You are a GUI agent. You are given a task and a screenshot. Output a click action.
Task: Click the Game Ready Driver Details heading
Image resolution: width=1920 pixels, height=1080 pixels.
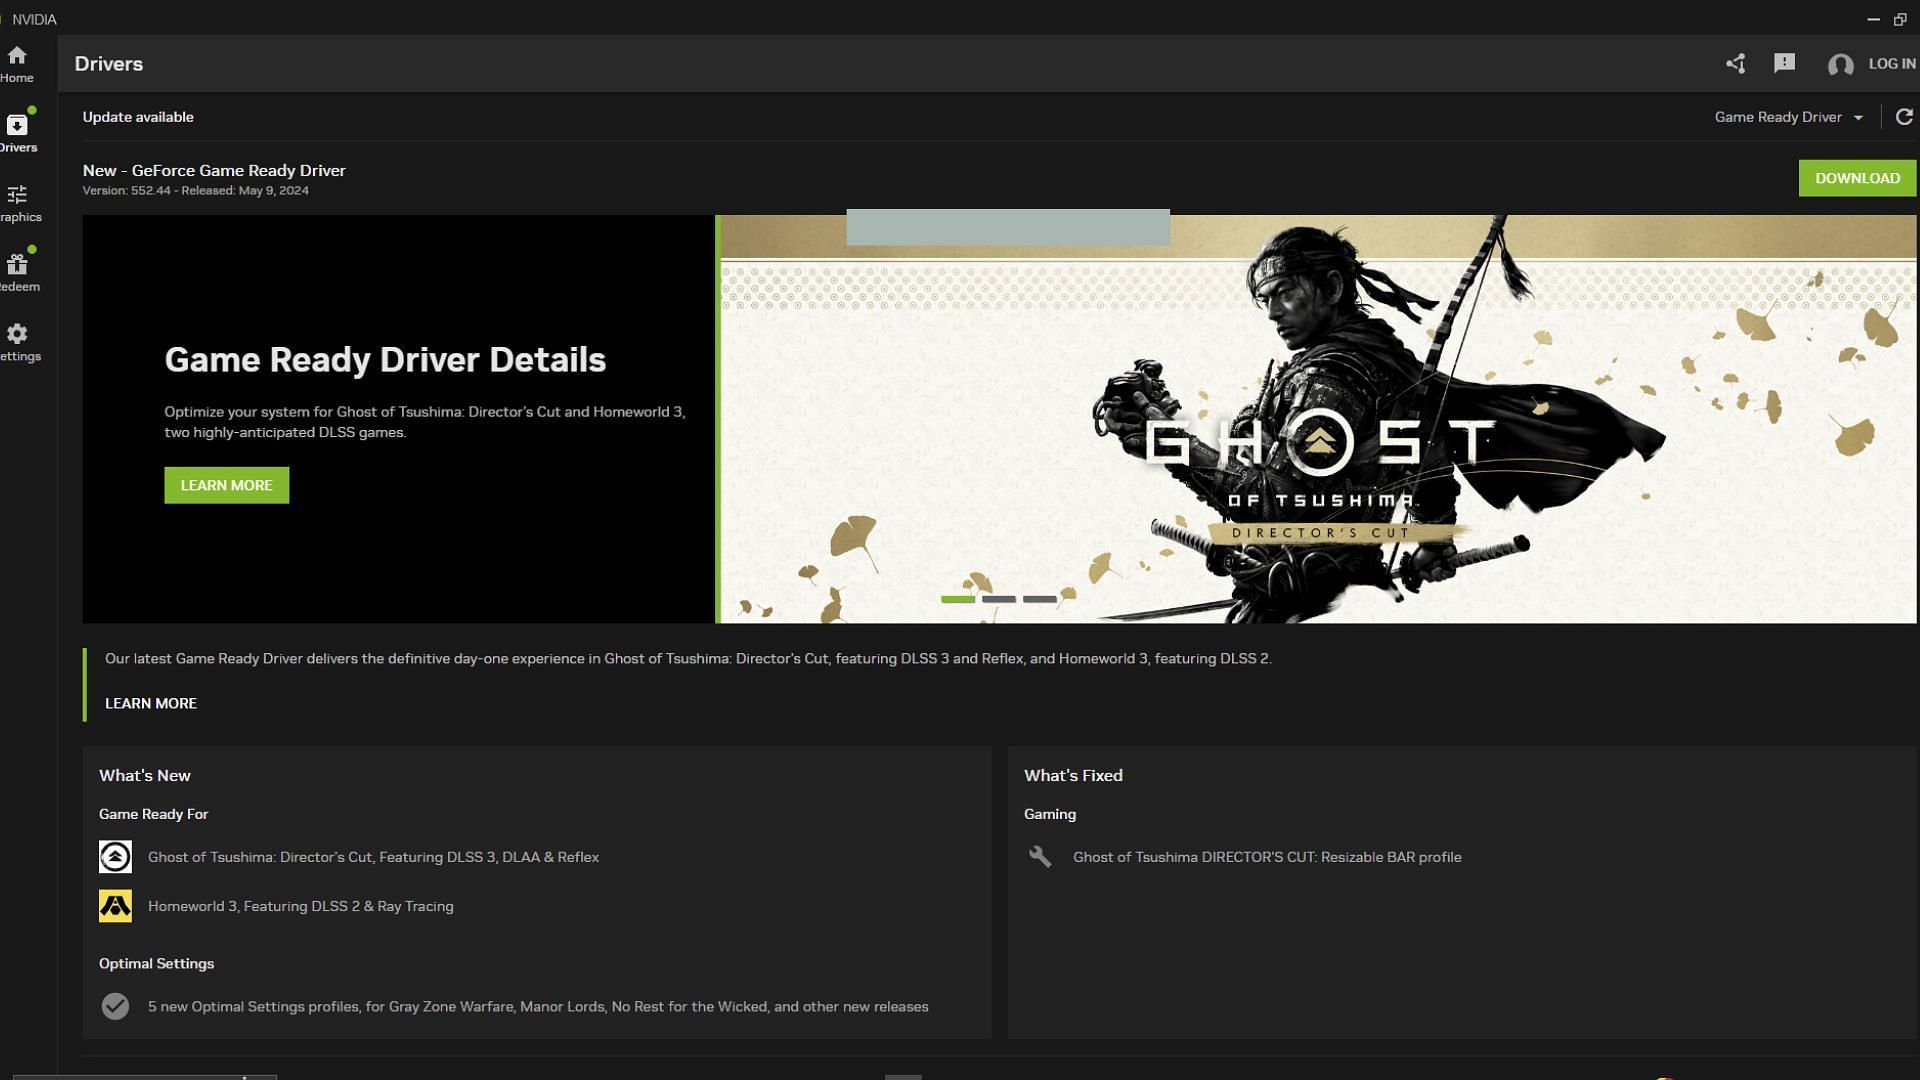pyautogui.click(x=385, y=360)
